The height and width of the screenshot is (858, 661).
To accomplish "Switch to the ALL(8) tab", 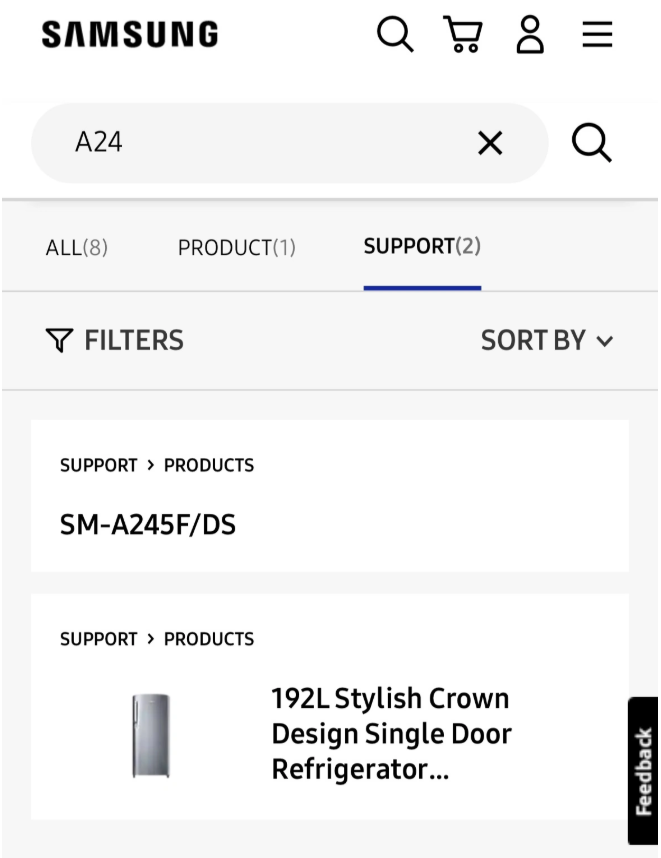I will [x=77, y=248].
